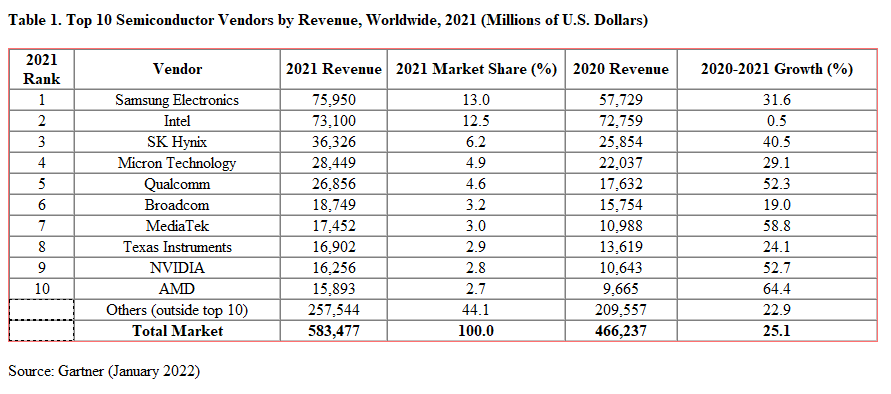891x394 pixels.
Task: Select the 'MediaTek' vendor cell
Action: point(177,226)
